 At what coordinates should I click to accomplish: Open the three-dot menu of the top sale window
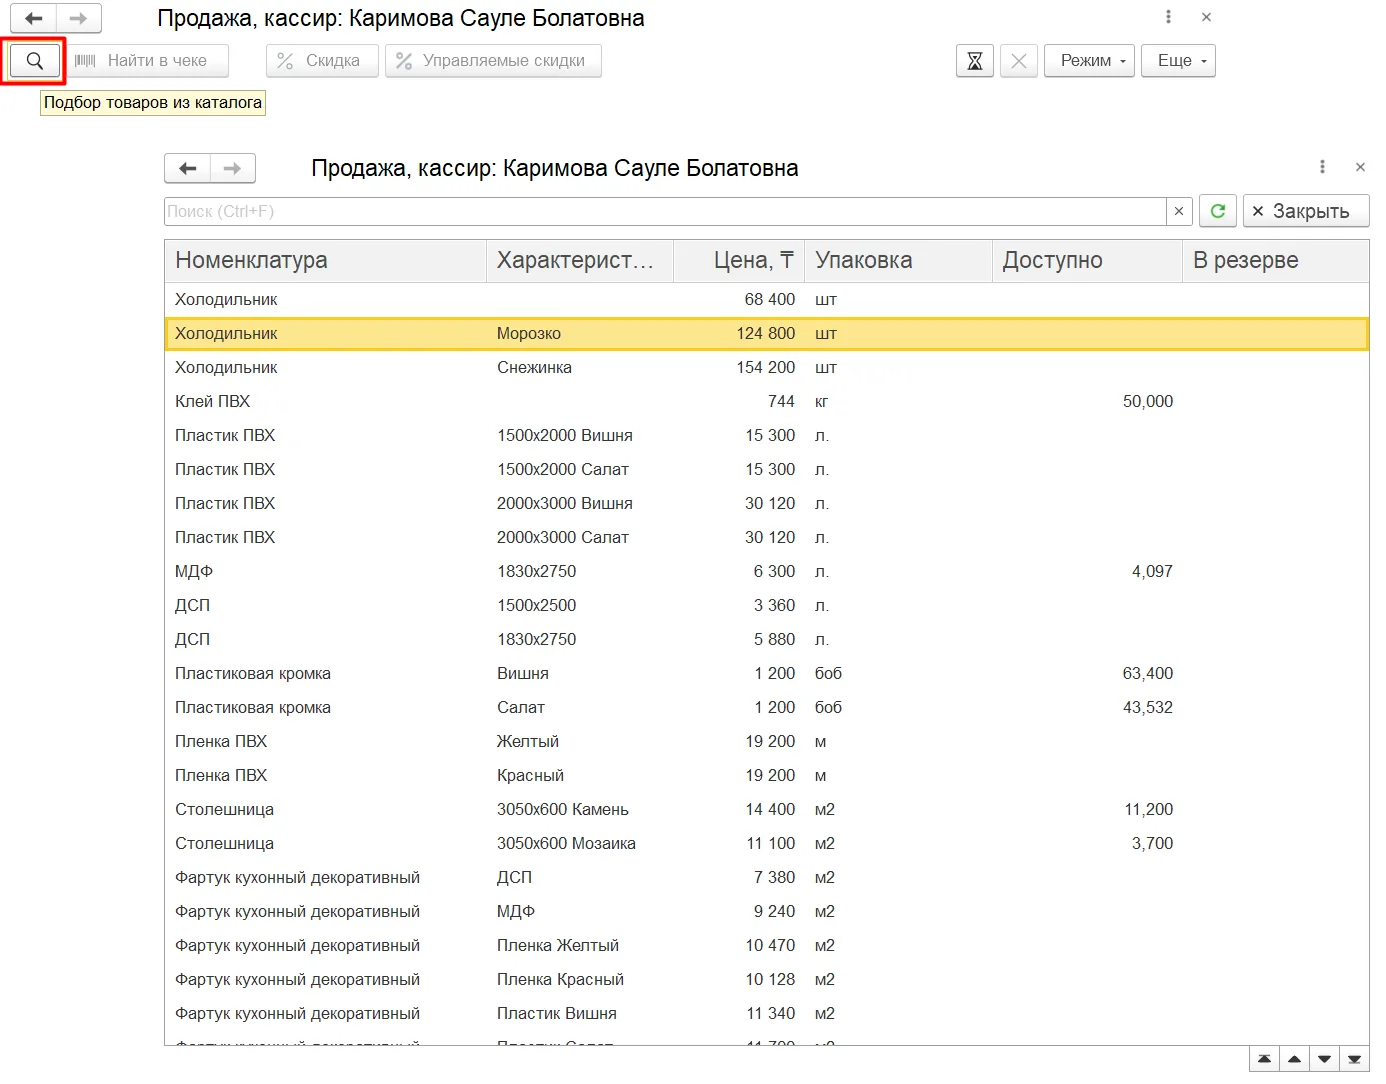point(1168,17)
